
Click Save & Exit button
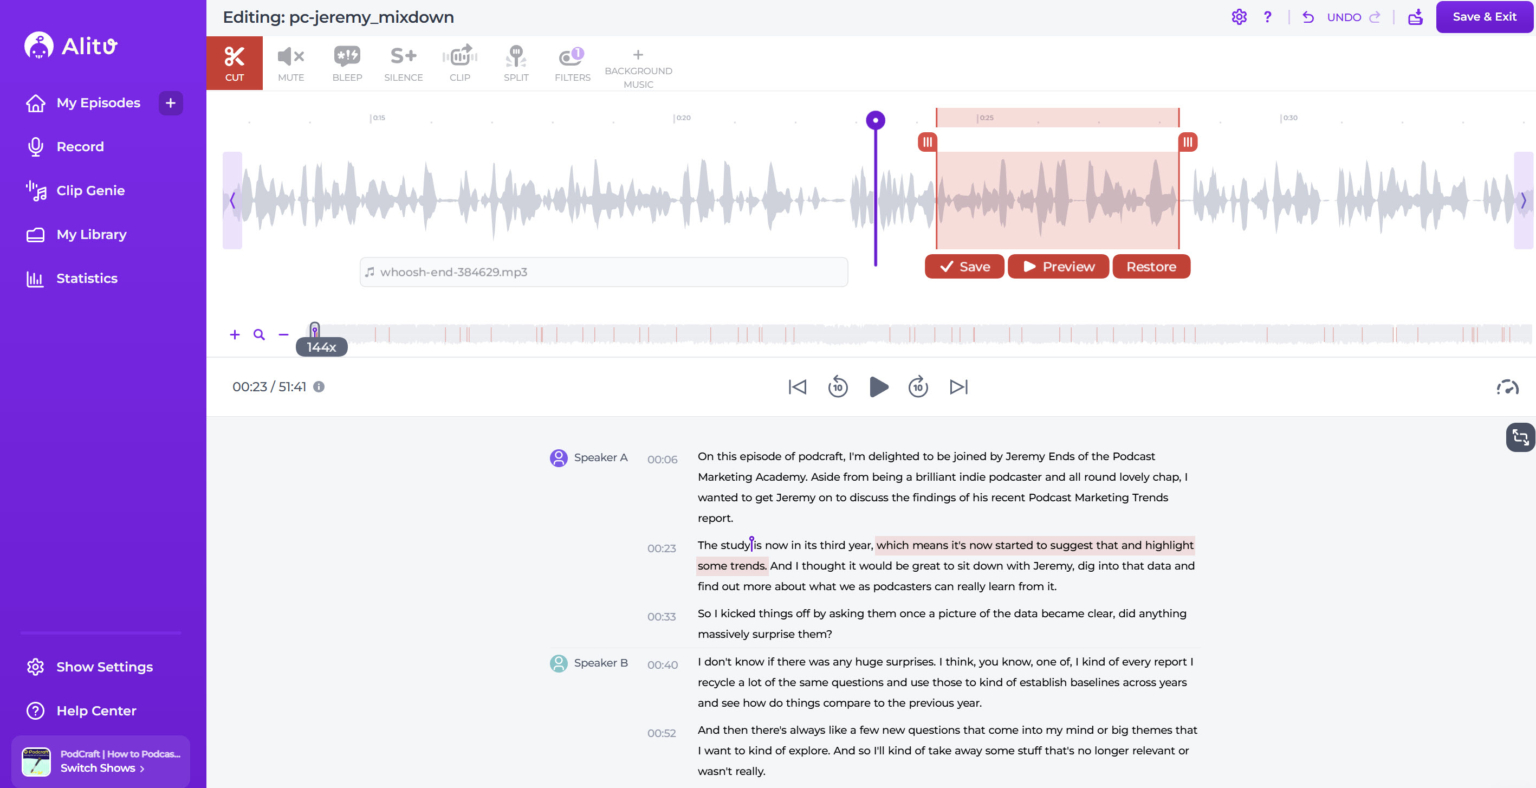pos(1484,17)
